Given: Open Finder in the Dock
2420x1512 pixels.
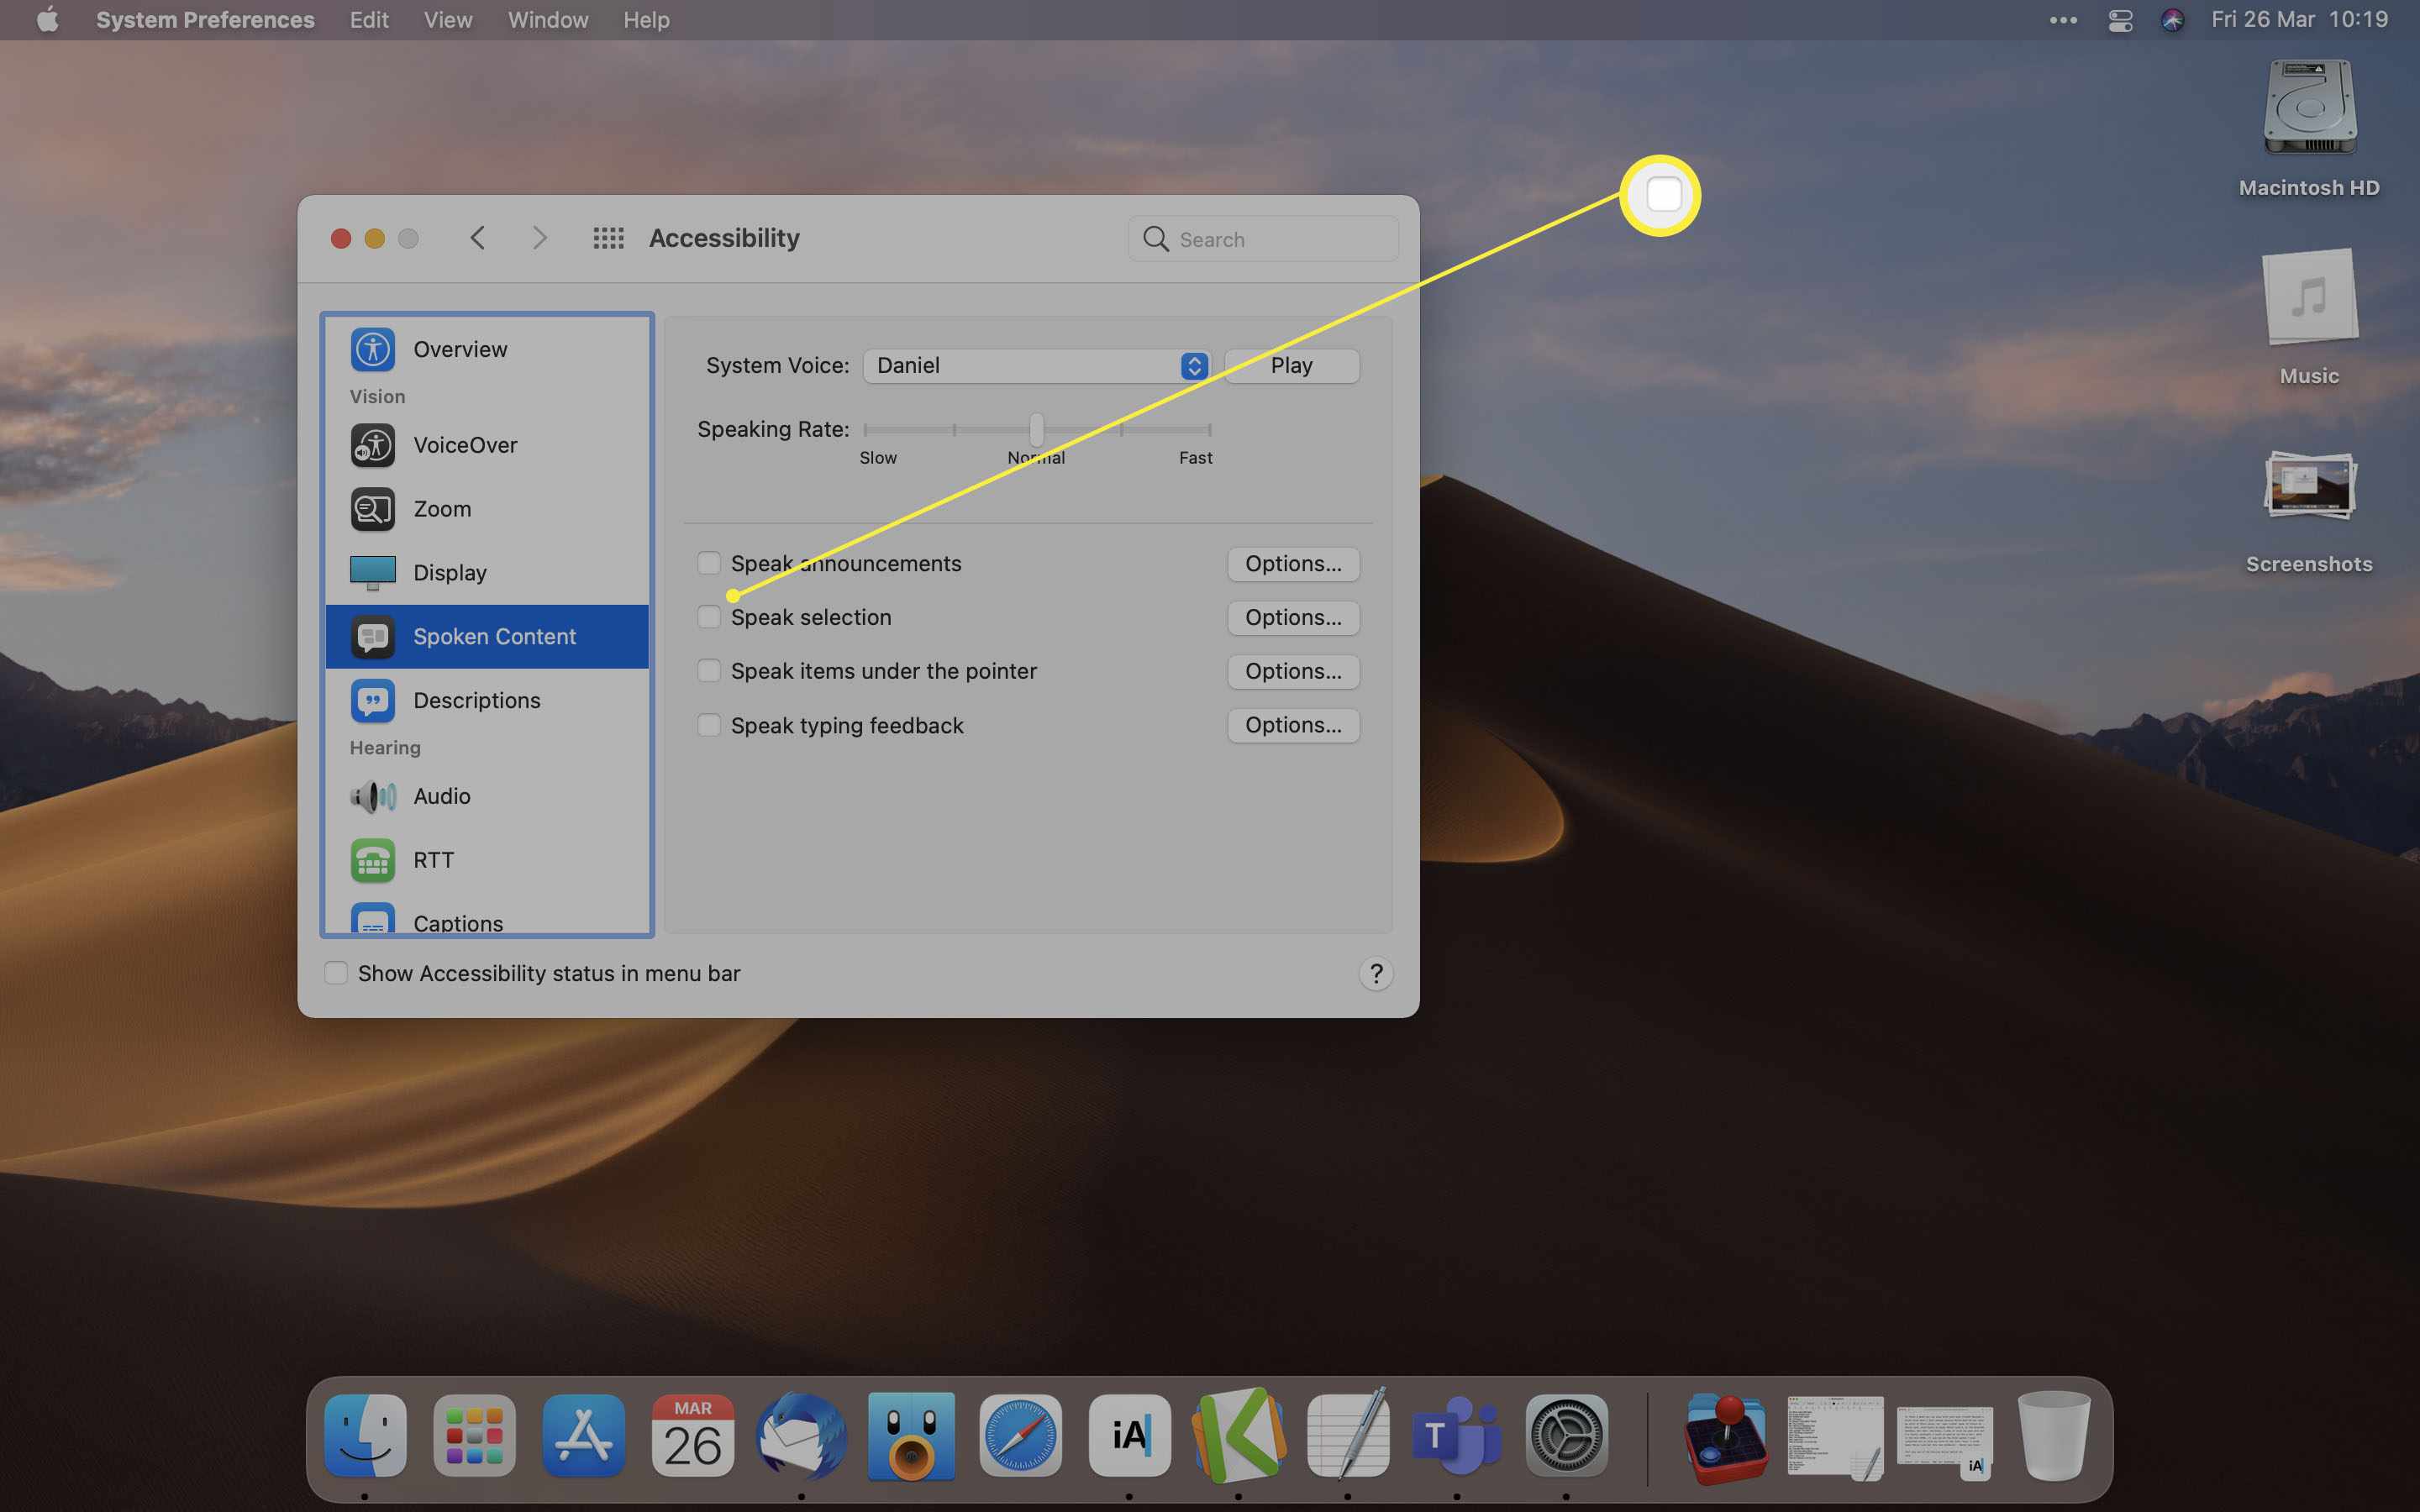Looking at the screenshot, I should [x=366, y=1436].
